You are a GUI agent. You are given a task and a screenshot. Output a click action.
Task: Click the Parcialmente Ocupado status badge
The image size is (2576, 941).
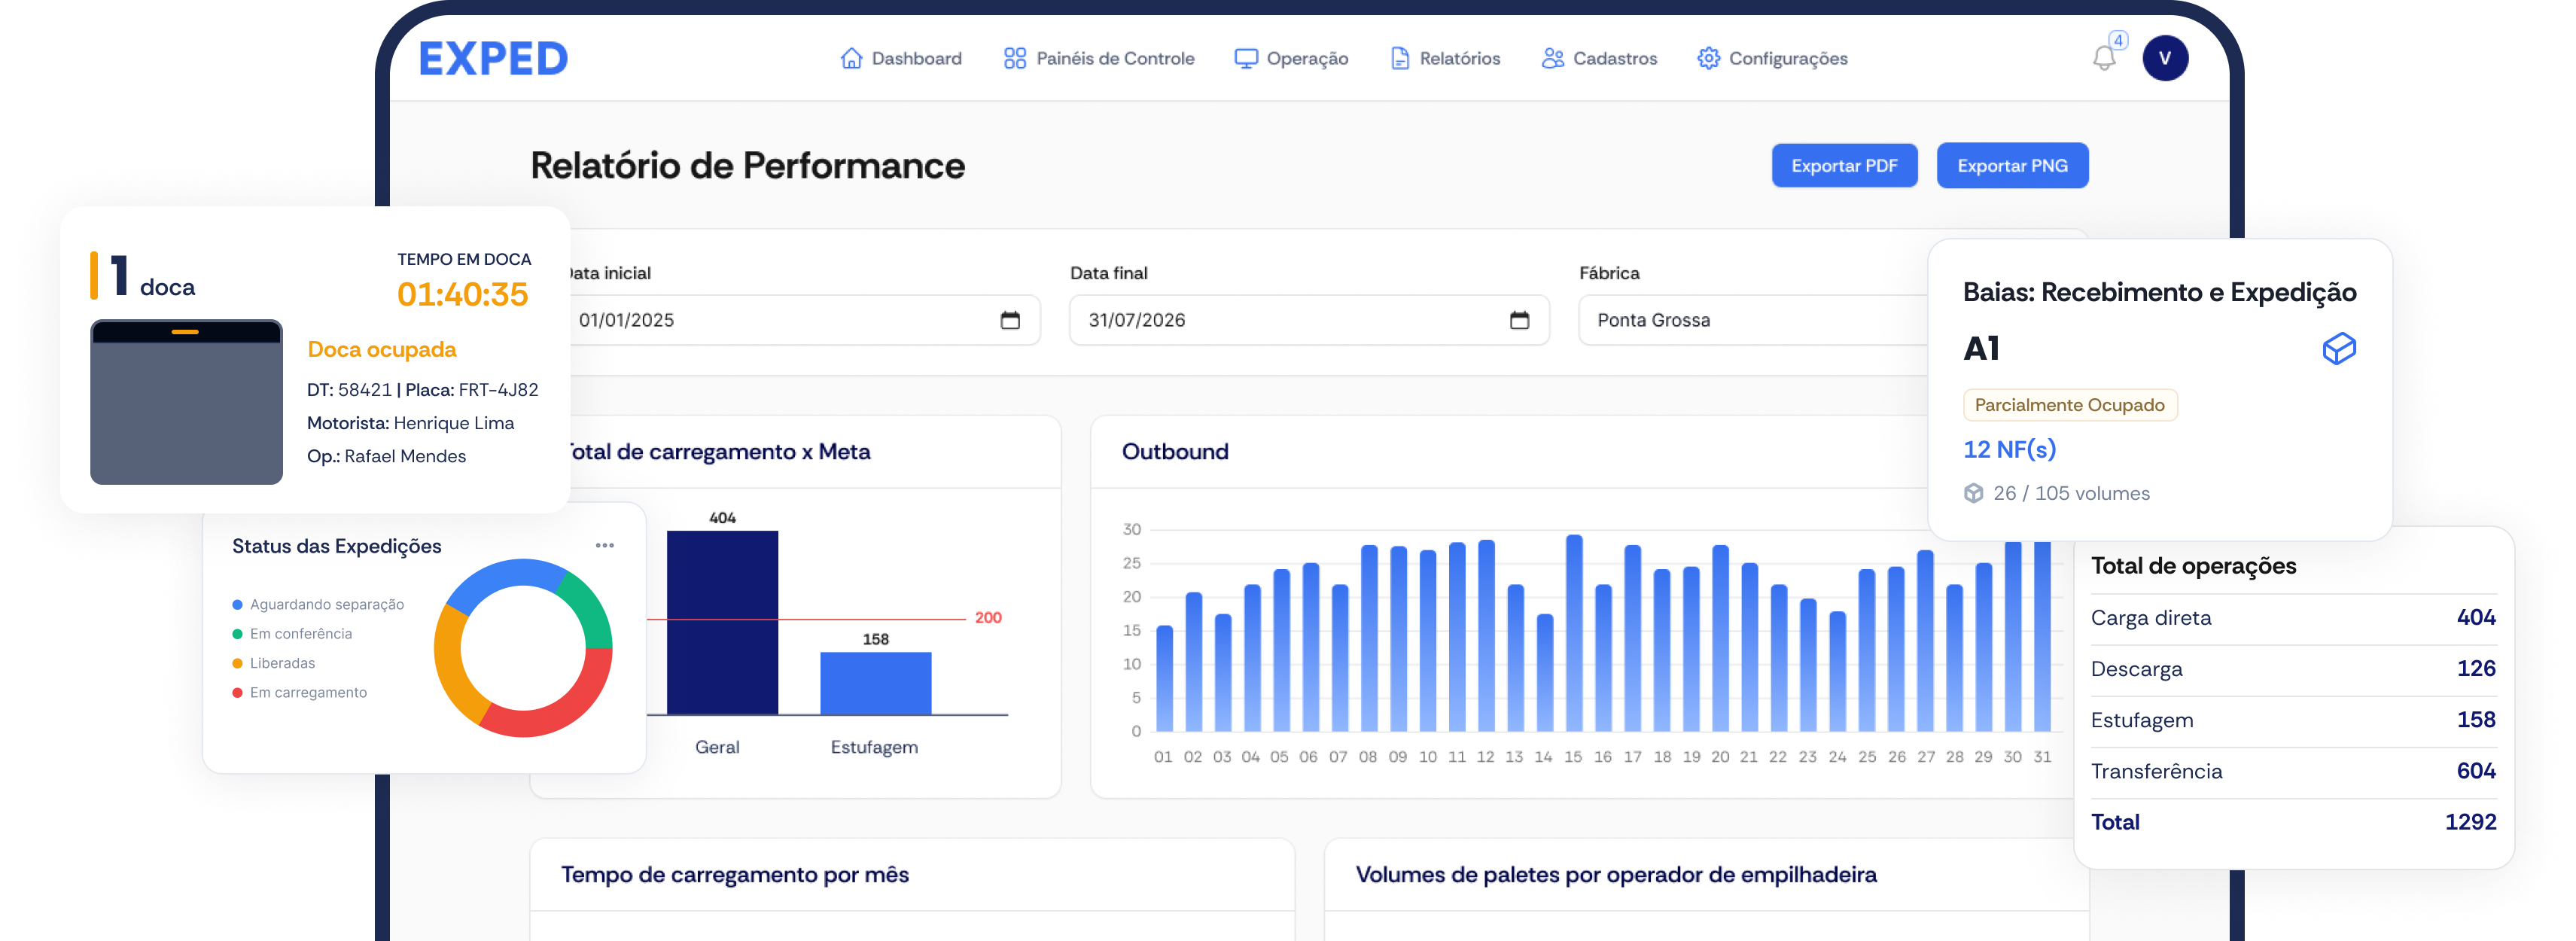coord(2069,405)
